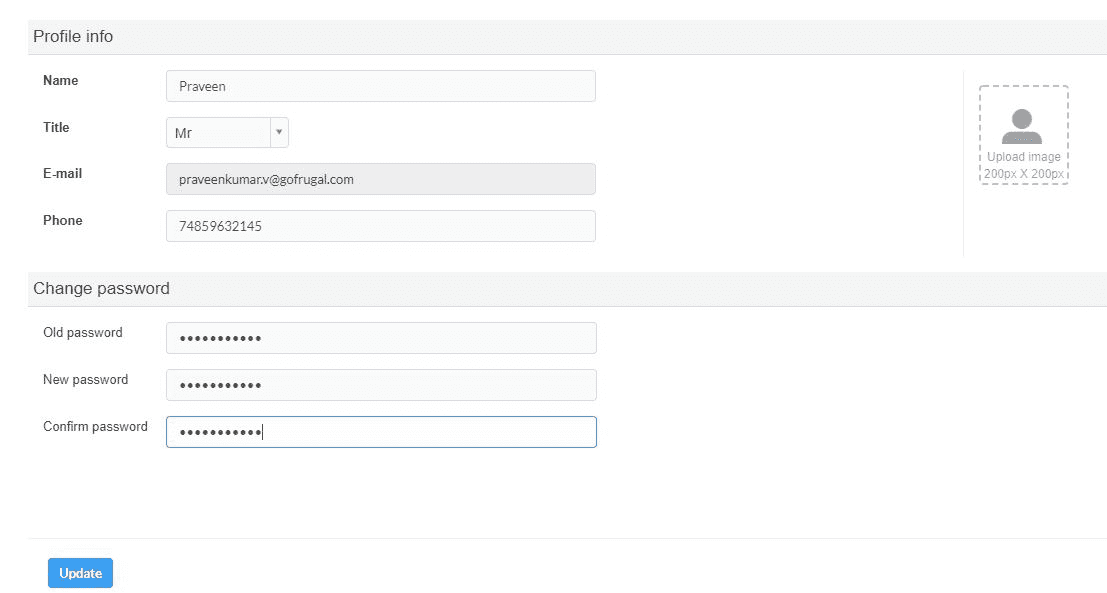
Task: Expand the Title dropdown arrow
Action: pos(279,133)
